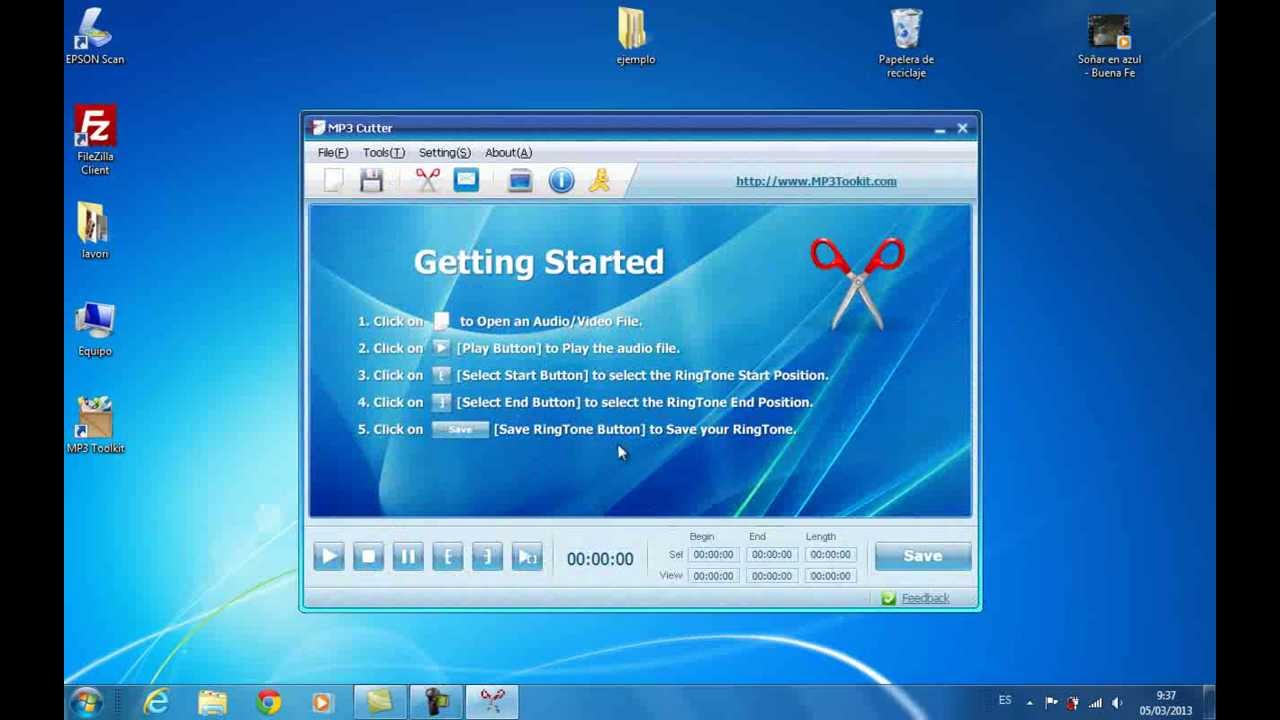Select the FileZilla Client desktop icon
Image resolution: width=1280 pixels, height=720 pixels.
[95, 140]
